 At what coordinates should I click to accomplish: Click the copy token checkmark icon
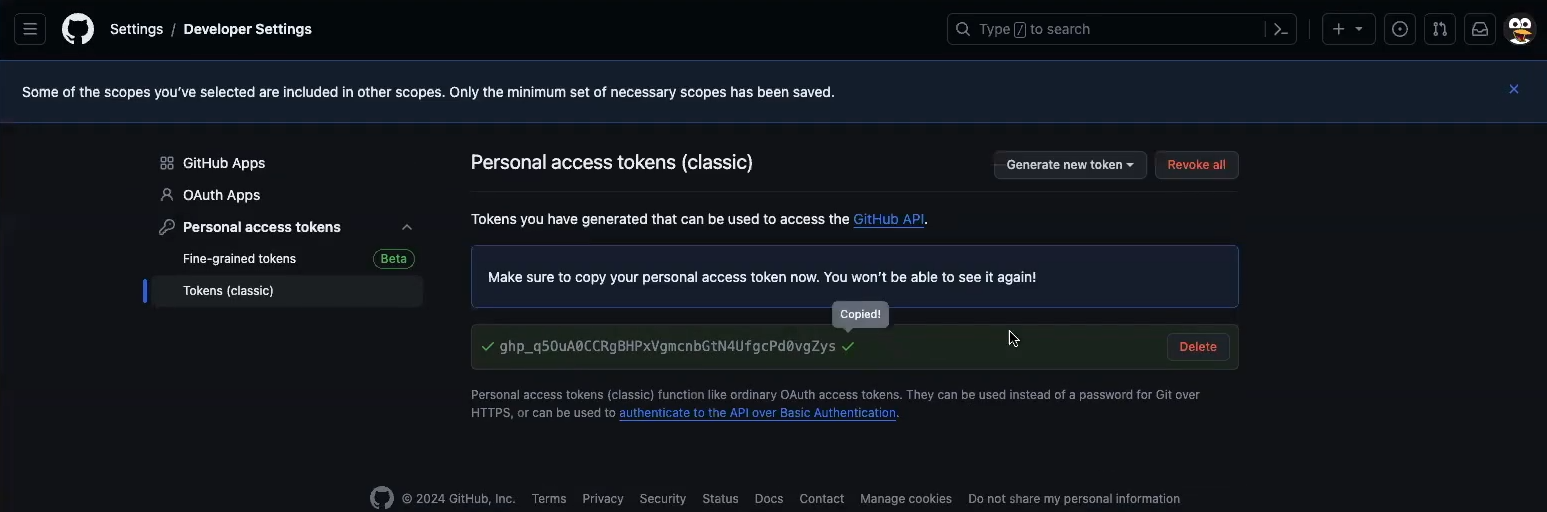(848, 347)
